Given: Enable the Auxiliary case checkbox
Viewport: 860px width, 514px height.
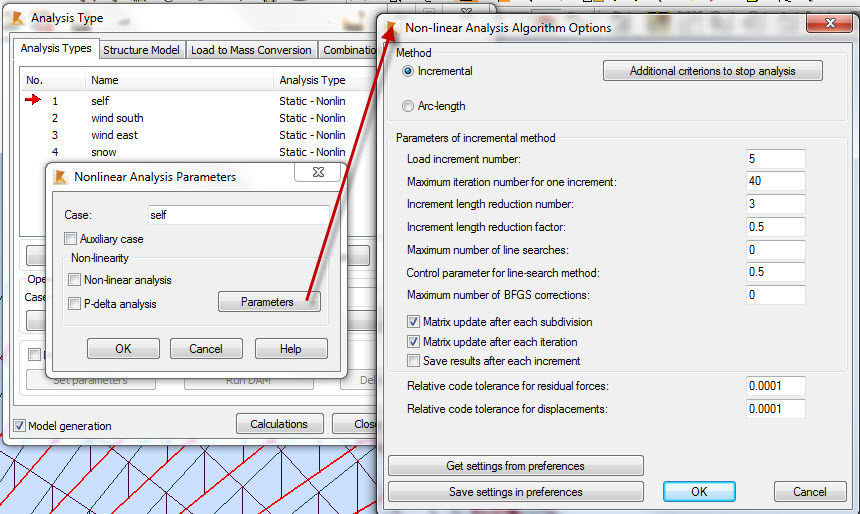Looking at the screenshot, I should point(70,239).
